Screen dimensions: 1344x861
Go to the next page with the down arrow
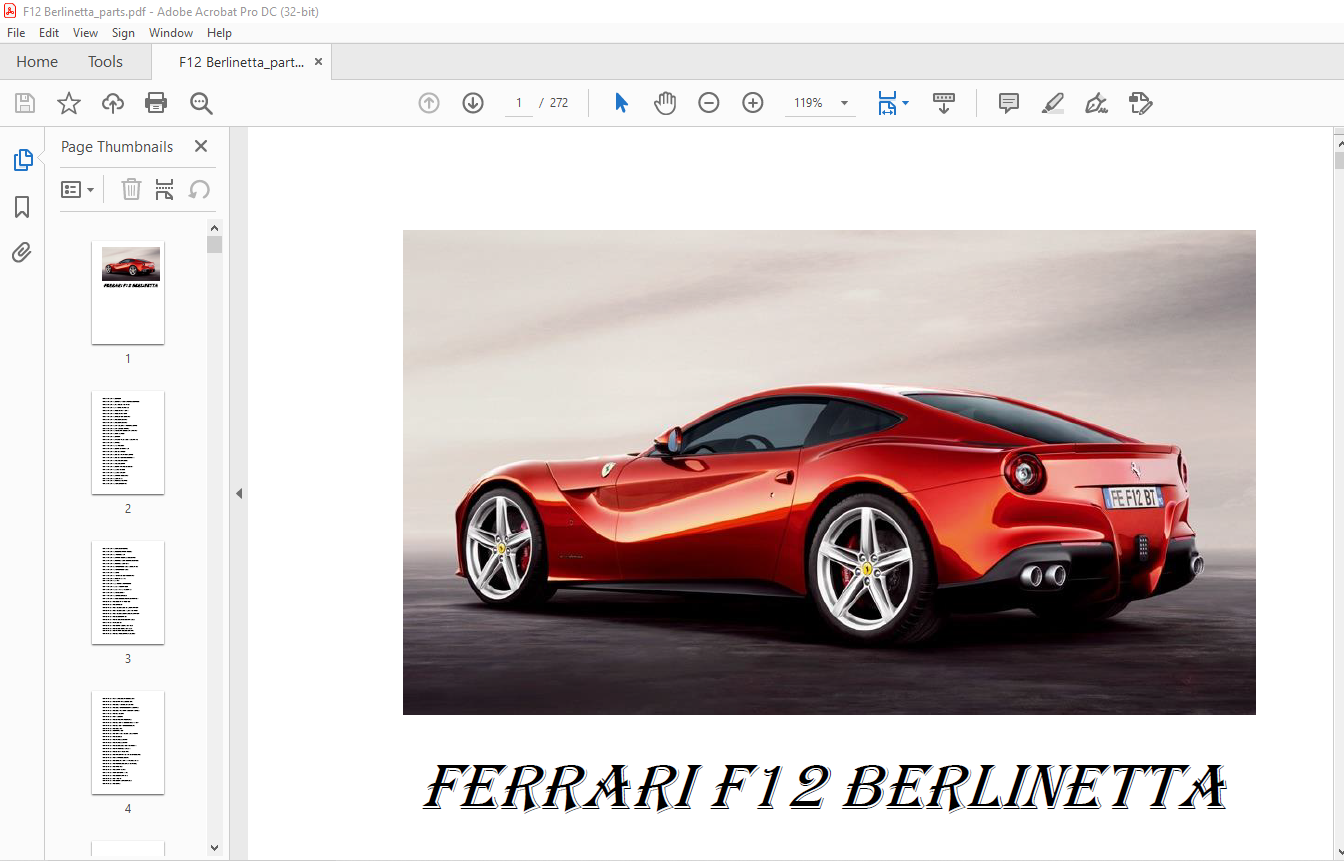coord(473,103)
